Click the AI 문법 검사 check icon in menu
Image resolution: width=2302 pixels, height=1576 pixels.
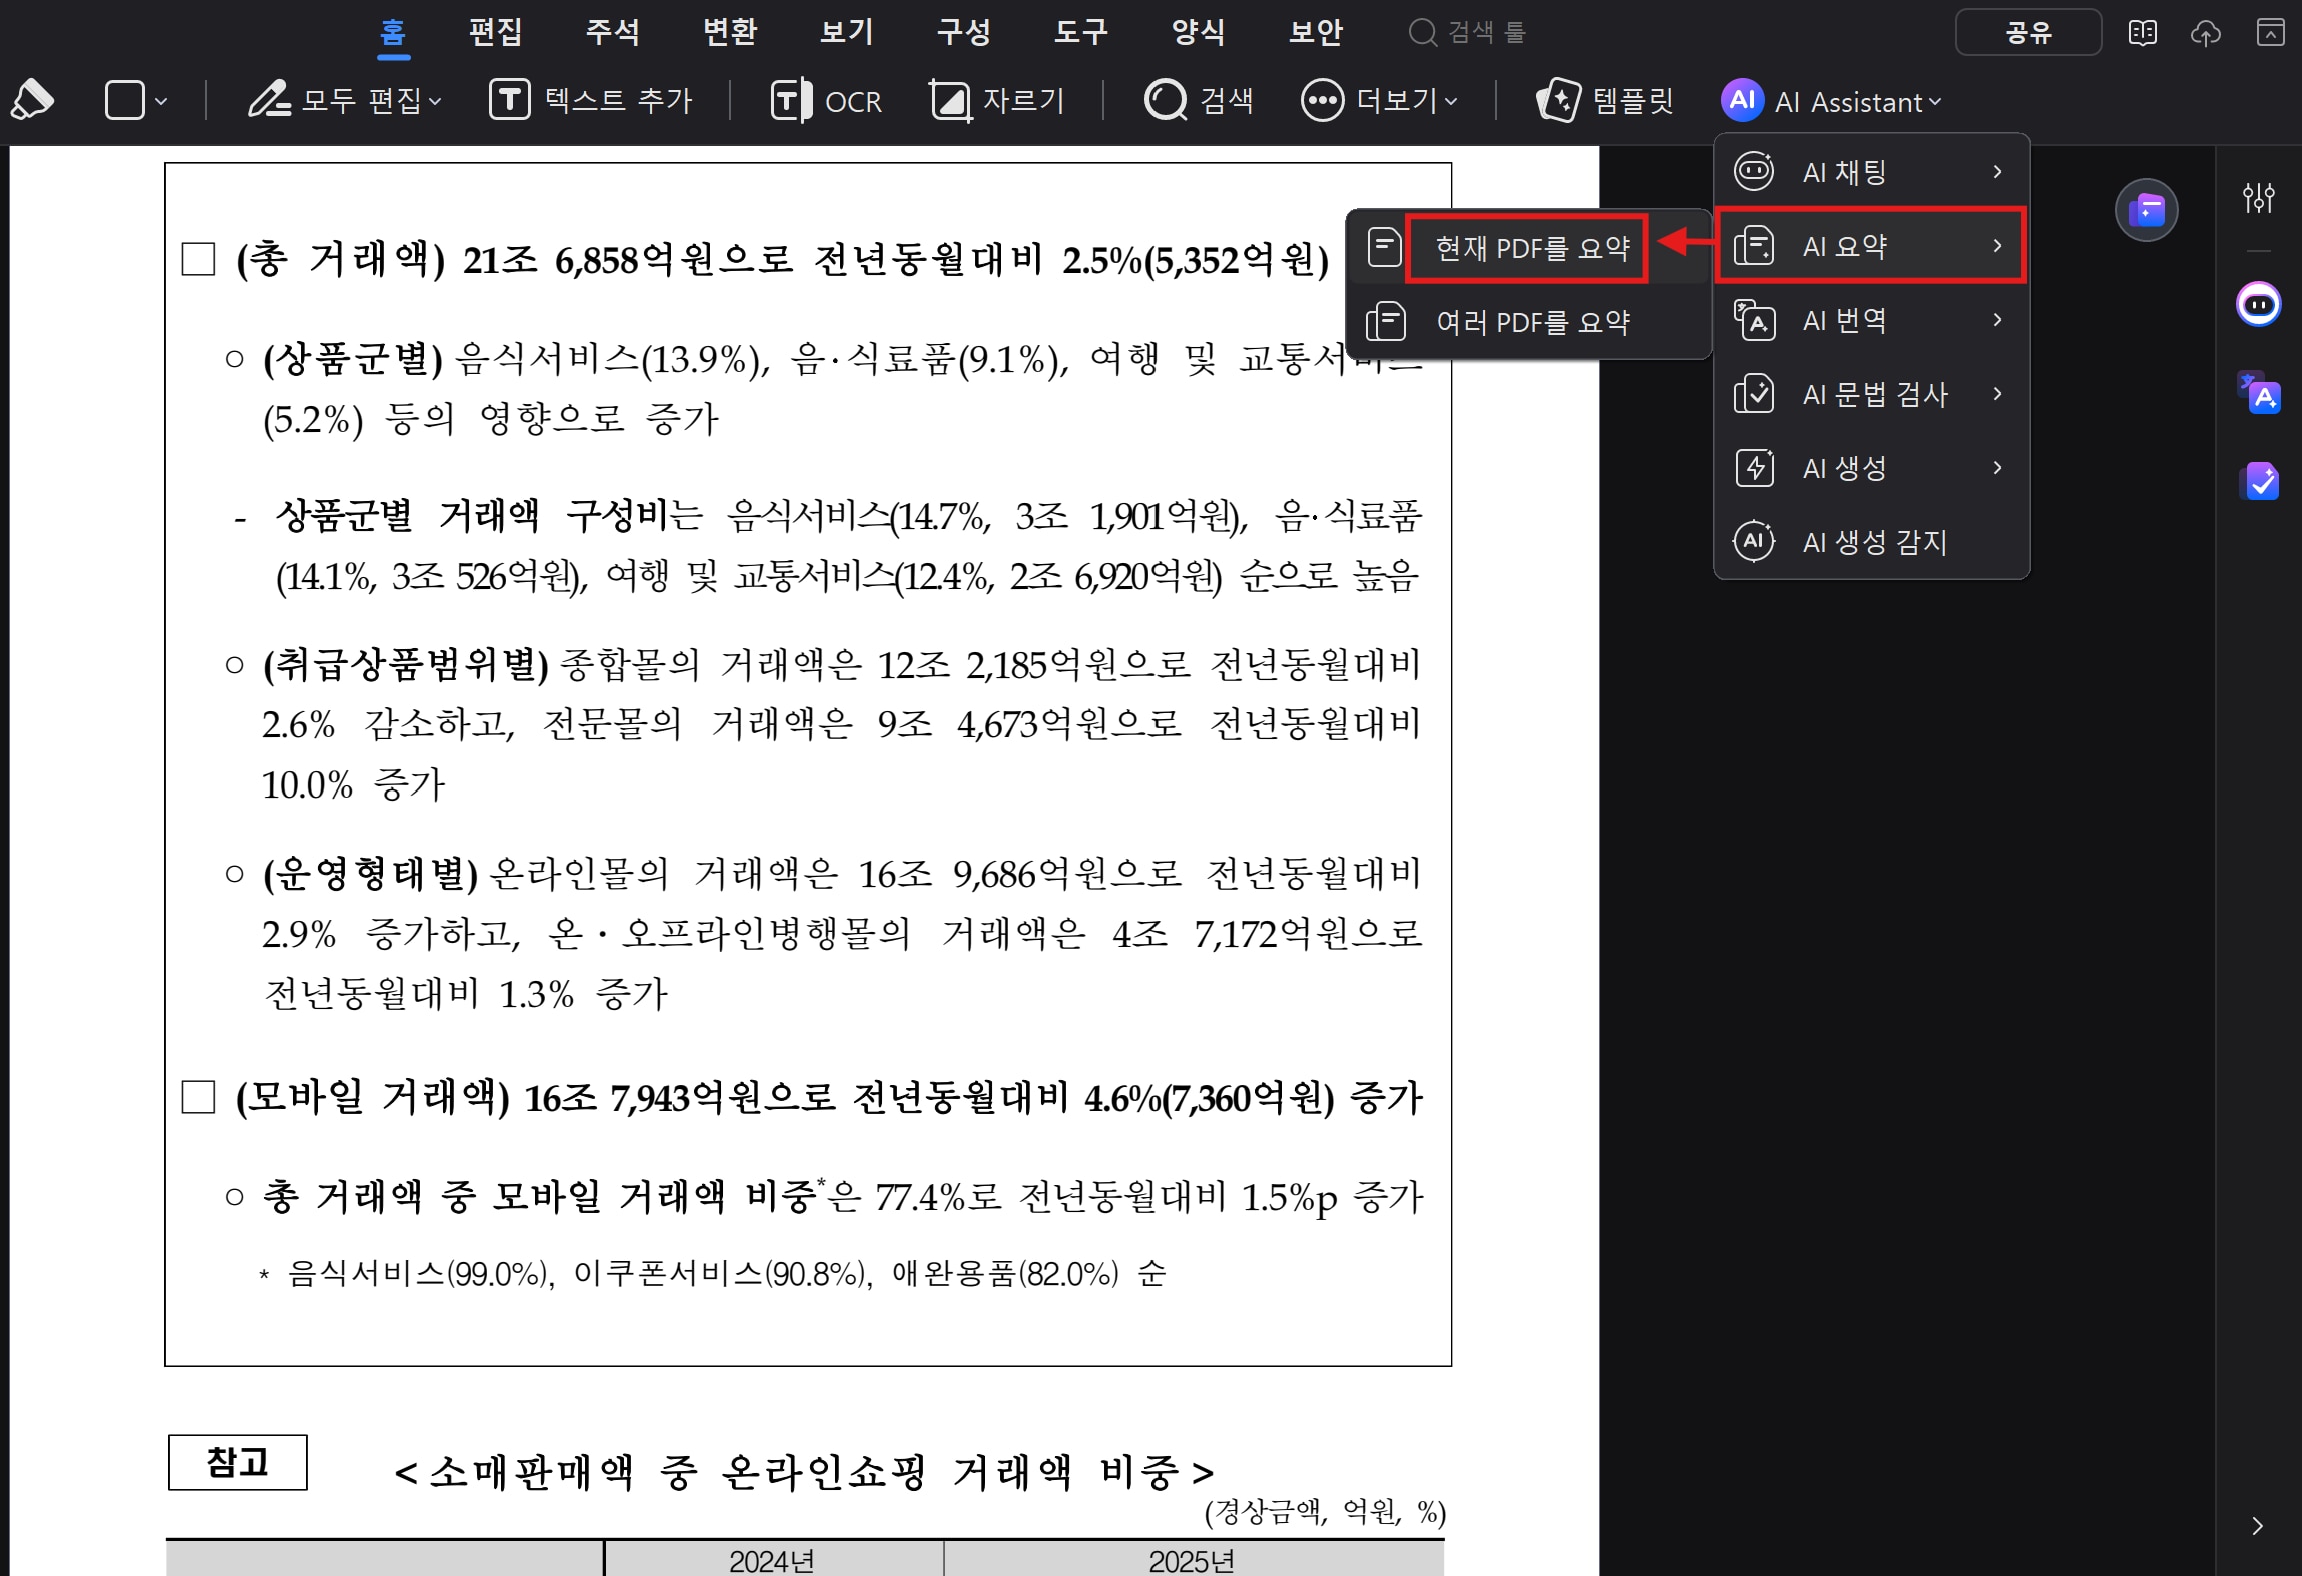coord(1754,394)
